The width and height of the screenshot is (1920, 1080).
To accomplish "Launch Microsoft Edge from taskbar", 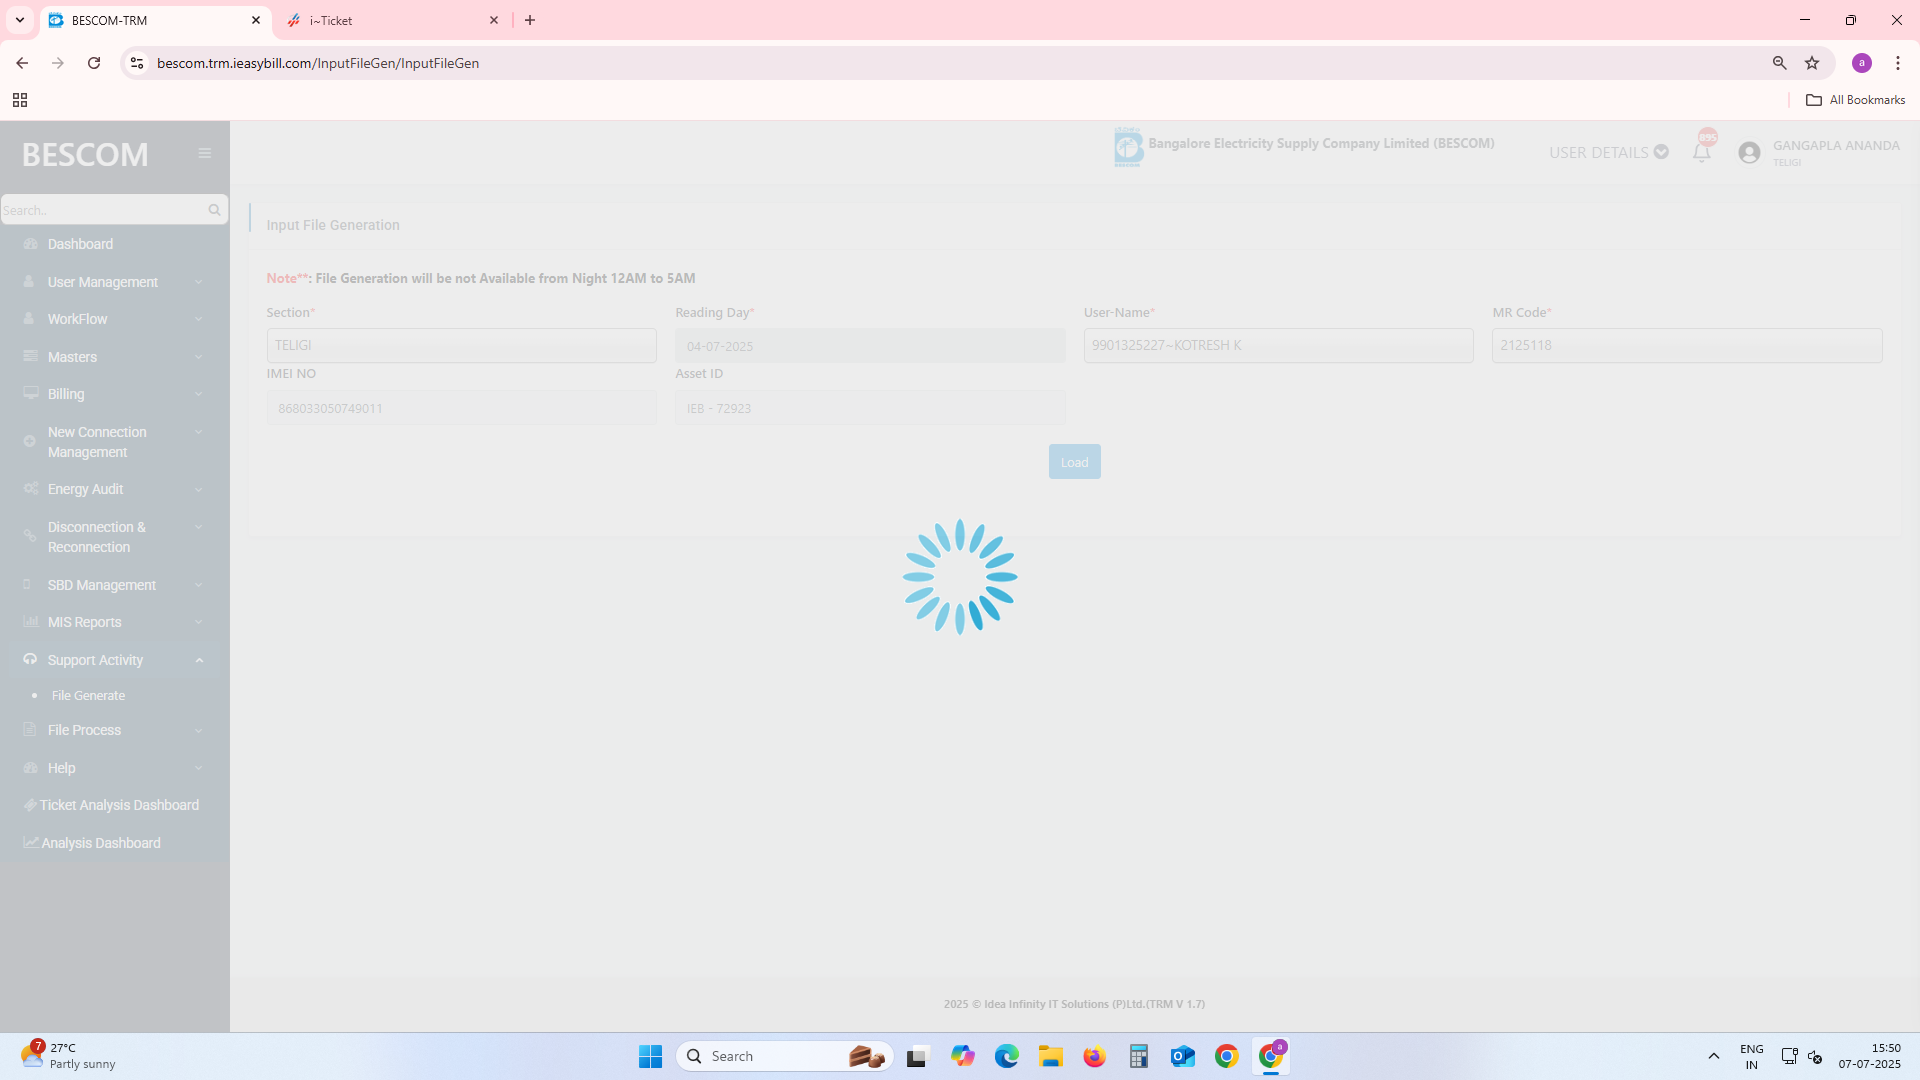I will 1006,1056.
